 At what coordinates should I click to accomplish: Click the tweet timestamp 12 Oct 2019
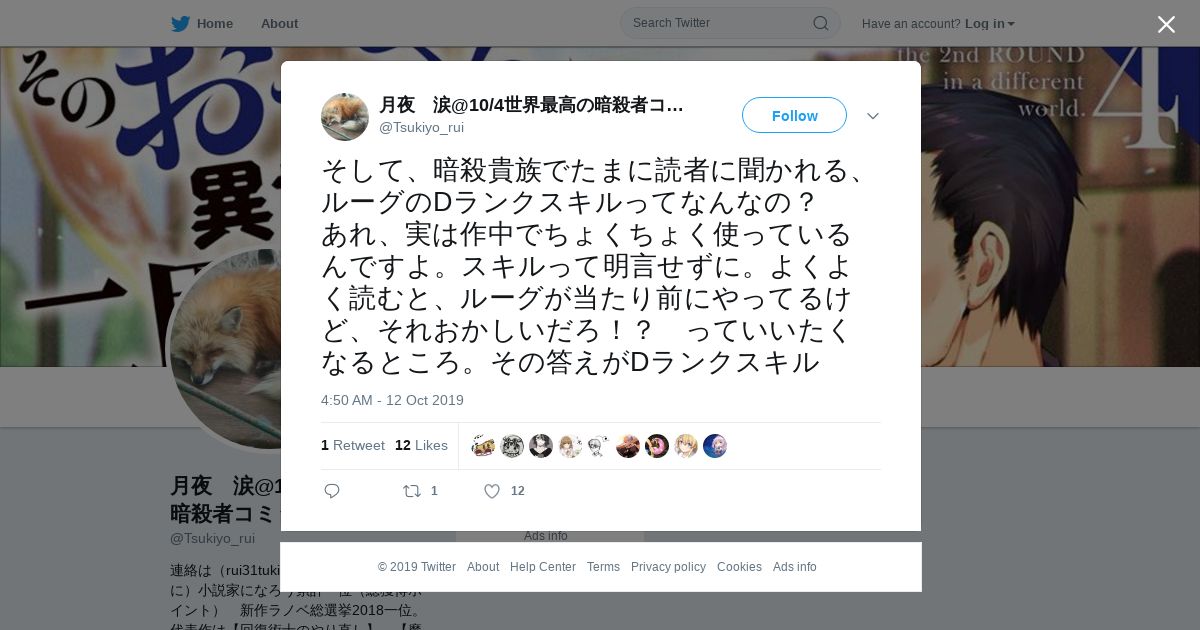[392, 400]
